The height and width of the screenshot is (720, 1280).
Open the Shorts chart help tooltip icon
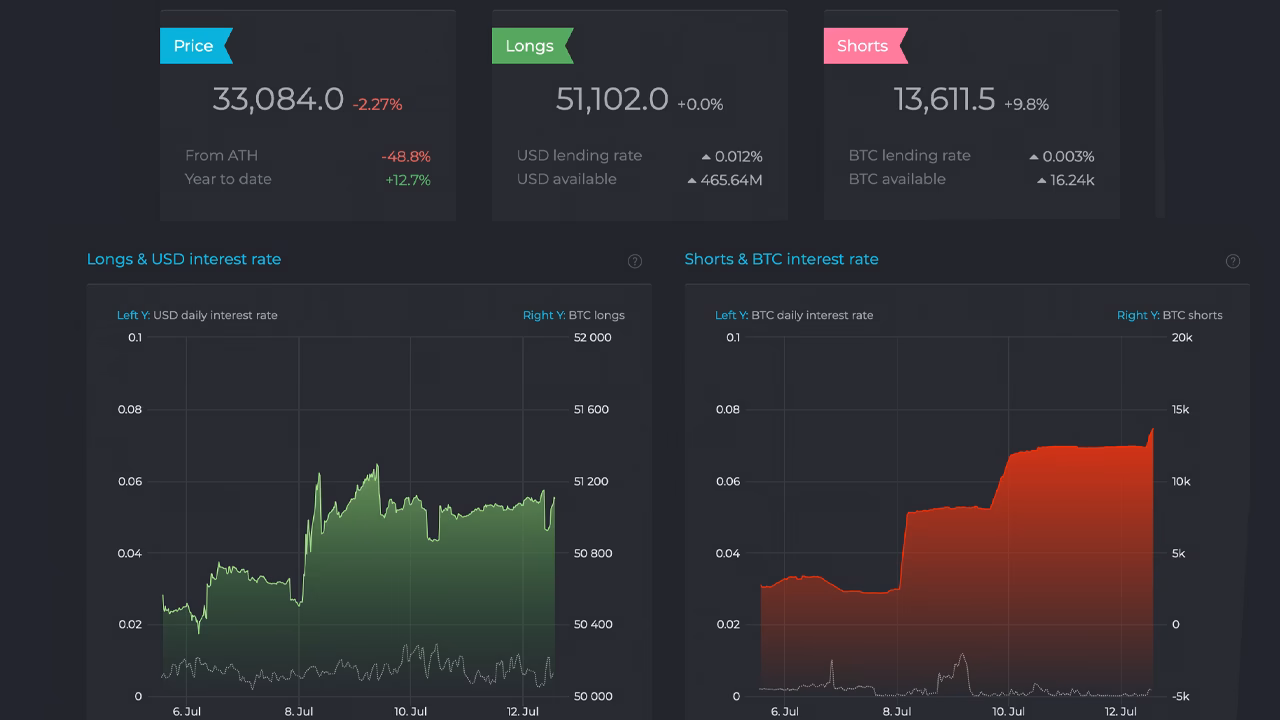click(x=1233, y=260)
